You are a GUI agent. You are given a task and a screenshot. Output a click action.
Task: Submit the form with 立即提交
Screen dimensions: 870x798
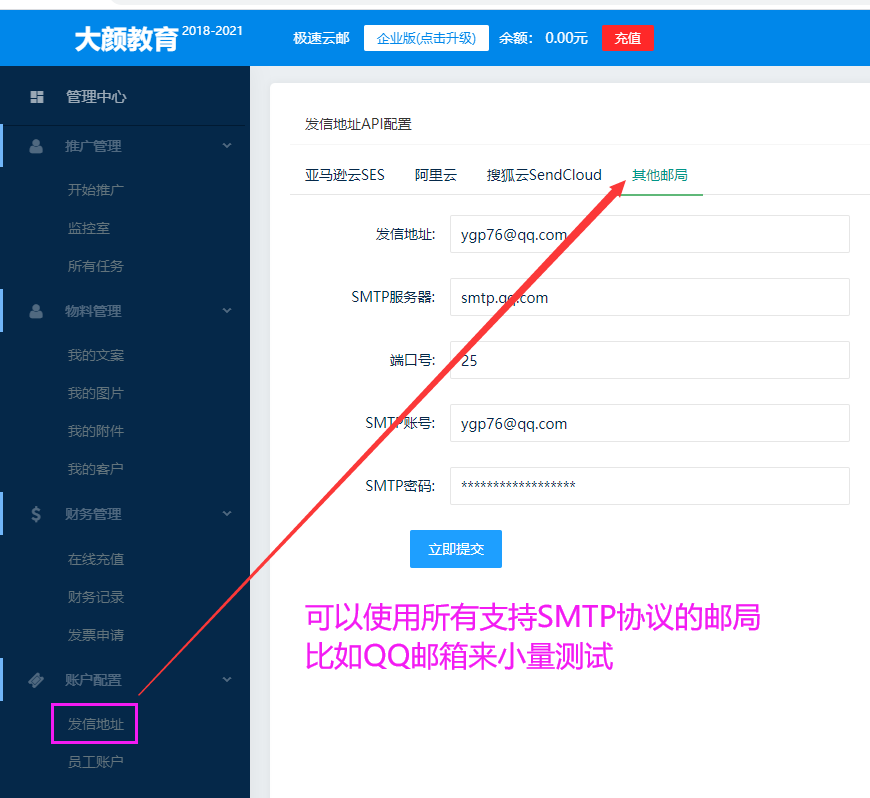click(456, 549)
